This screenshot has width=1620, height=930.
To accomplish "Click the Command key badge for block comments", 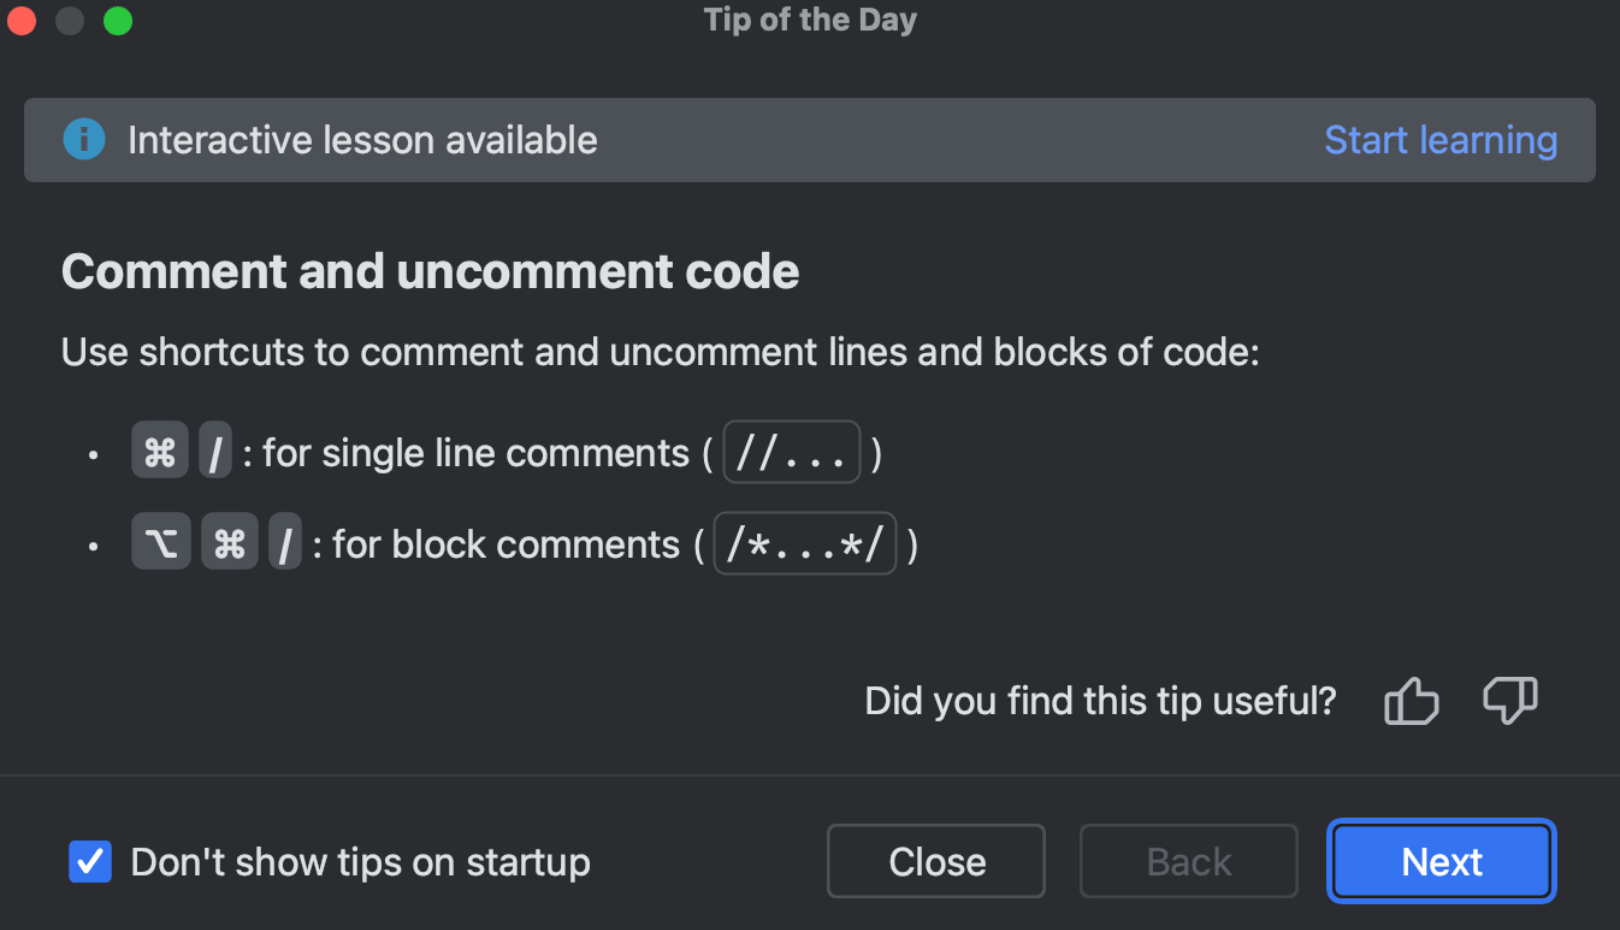I will (229, 543).
